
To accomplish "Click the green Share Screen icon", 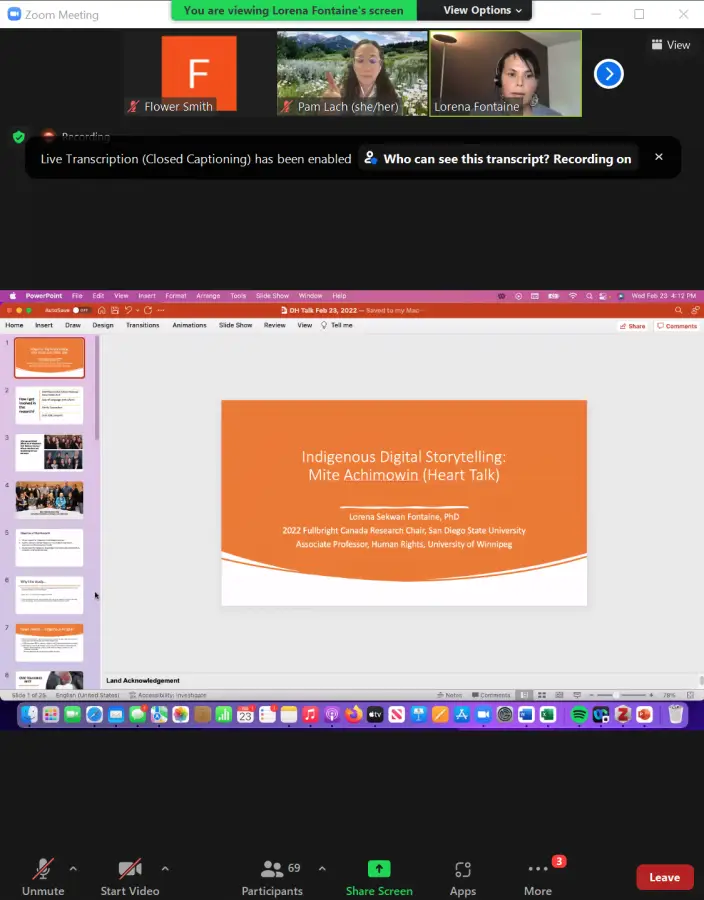I will click(379, 869).
